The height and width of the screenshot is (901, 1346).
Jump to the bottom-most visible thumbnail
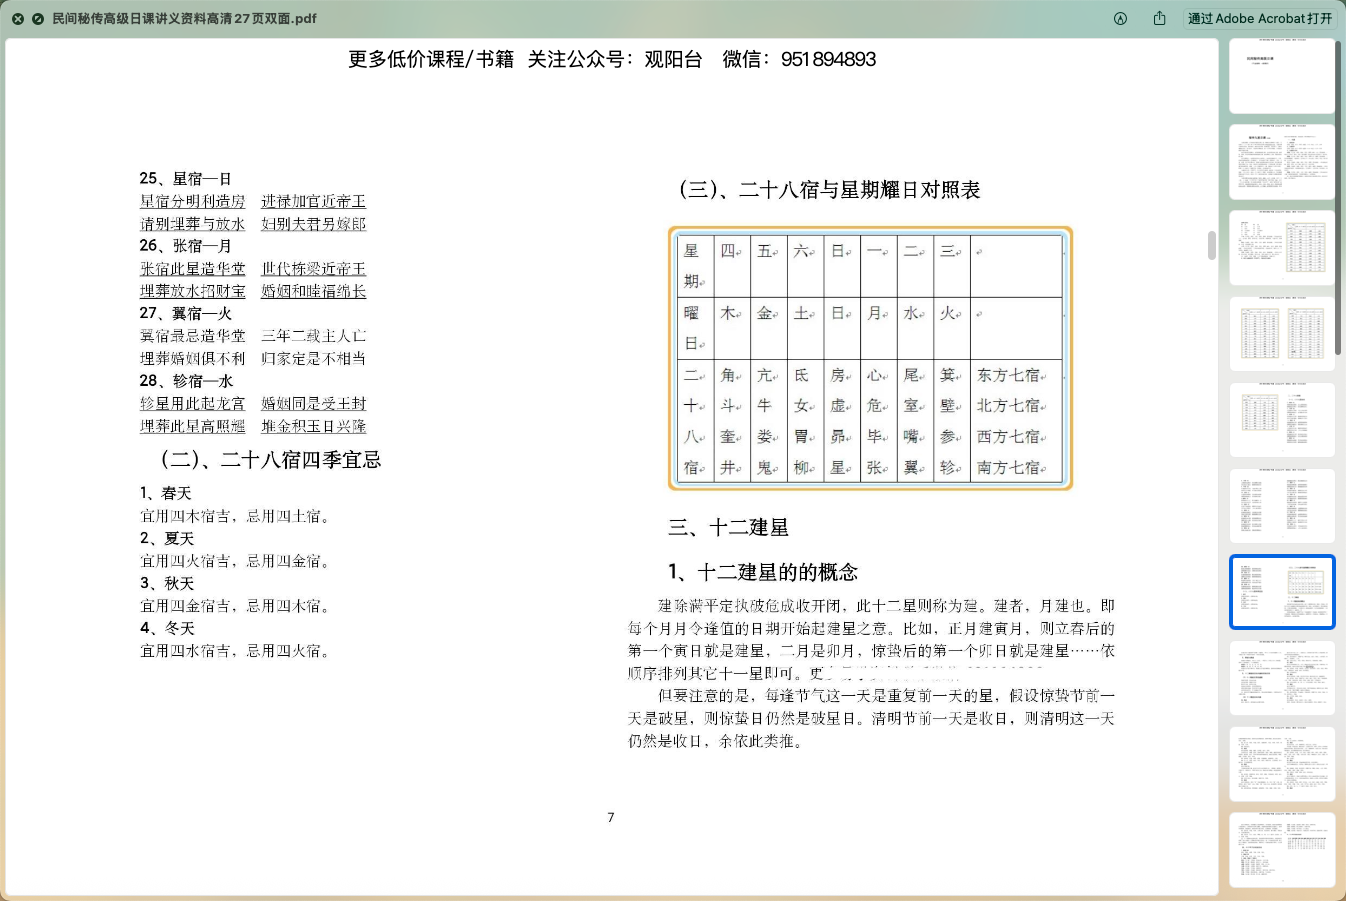tap(1281, 850)
